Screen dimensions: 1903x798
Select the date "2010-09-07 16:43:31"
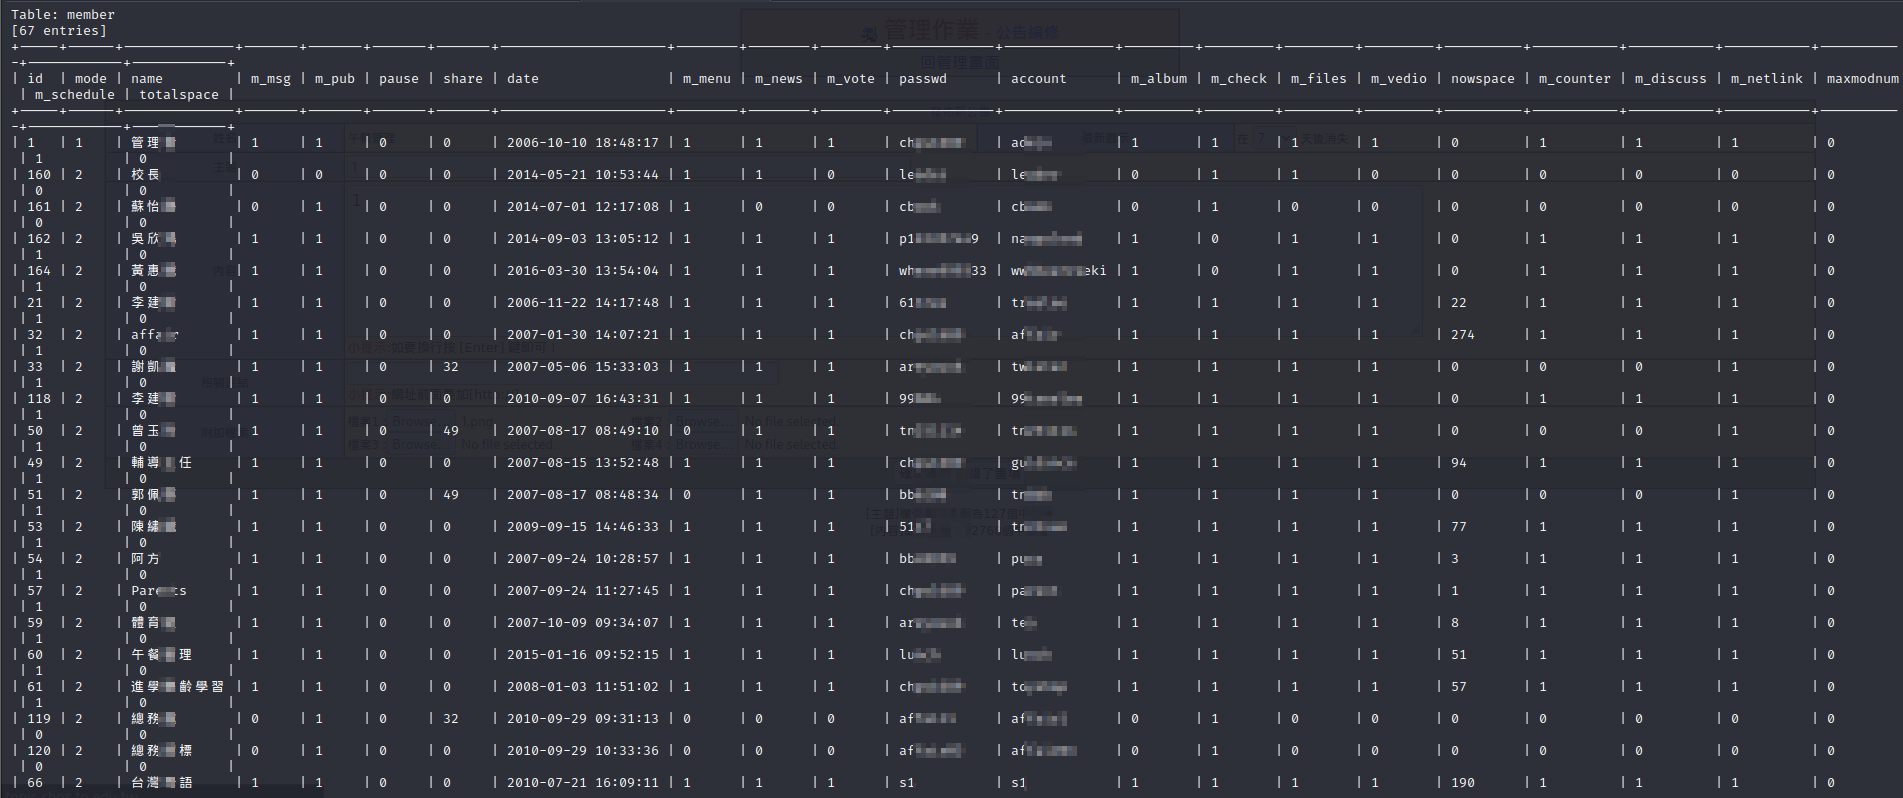(583, 399)
